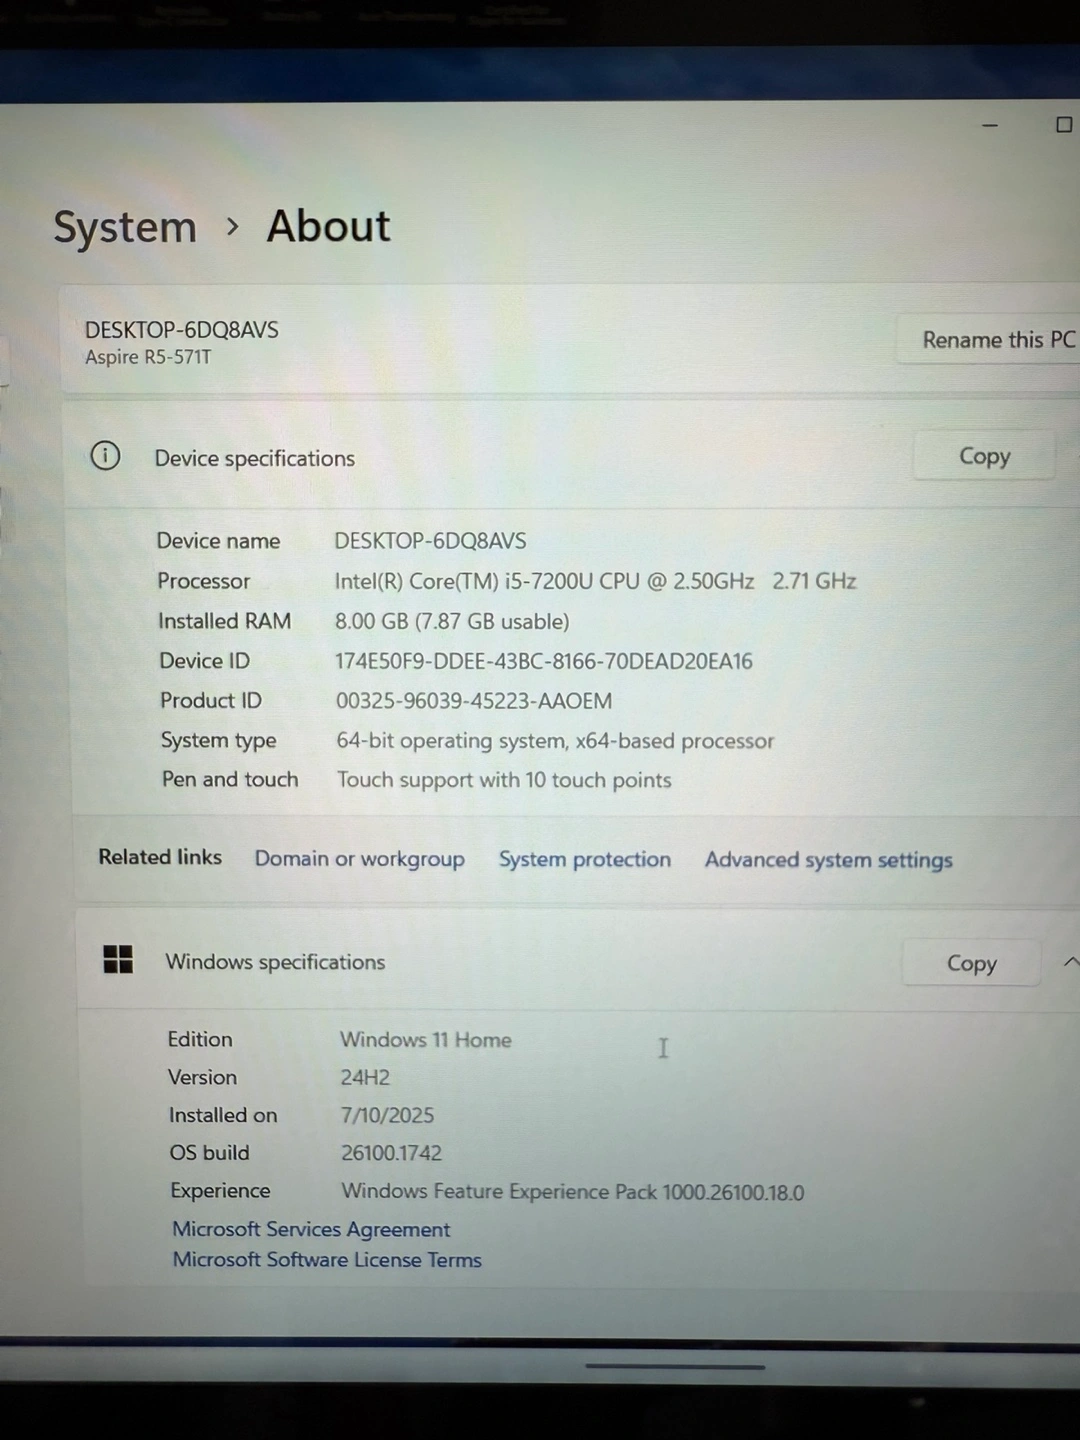The width and height of the screenshot is (1080, 1440).
Task: Maximize the Settings window
Action: 1064,125
